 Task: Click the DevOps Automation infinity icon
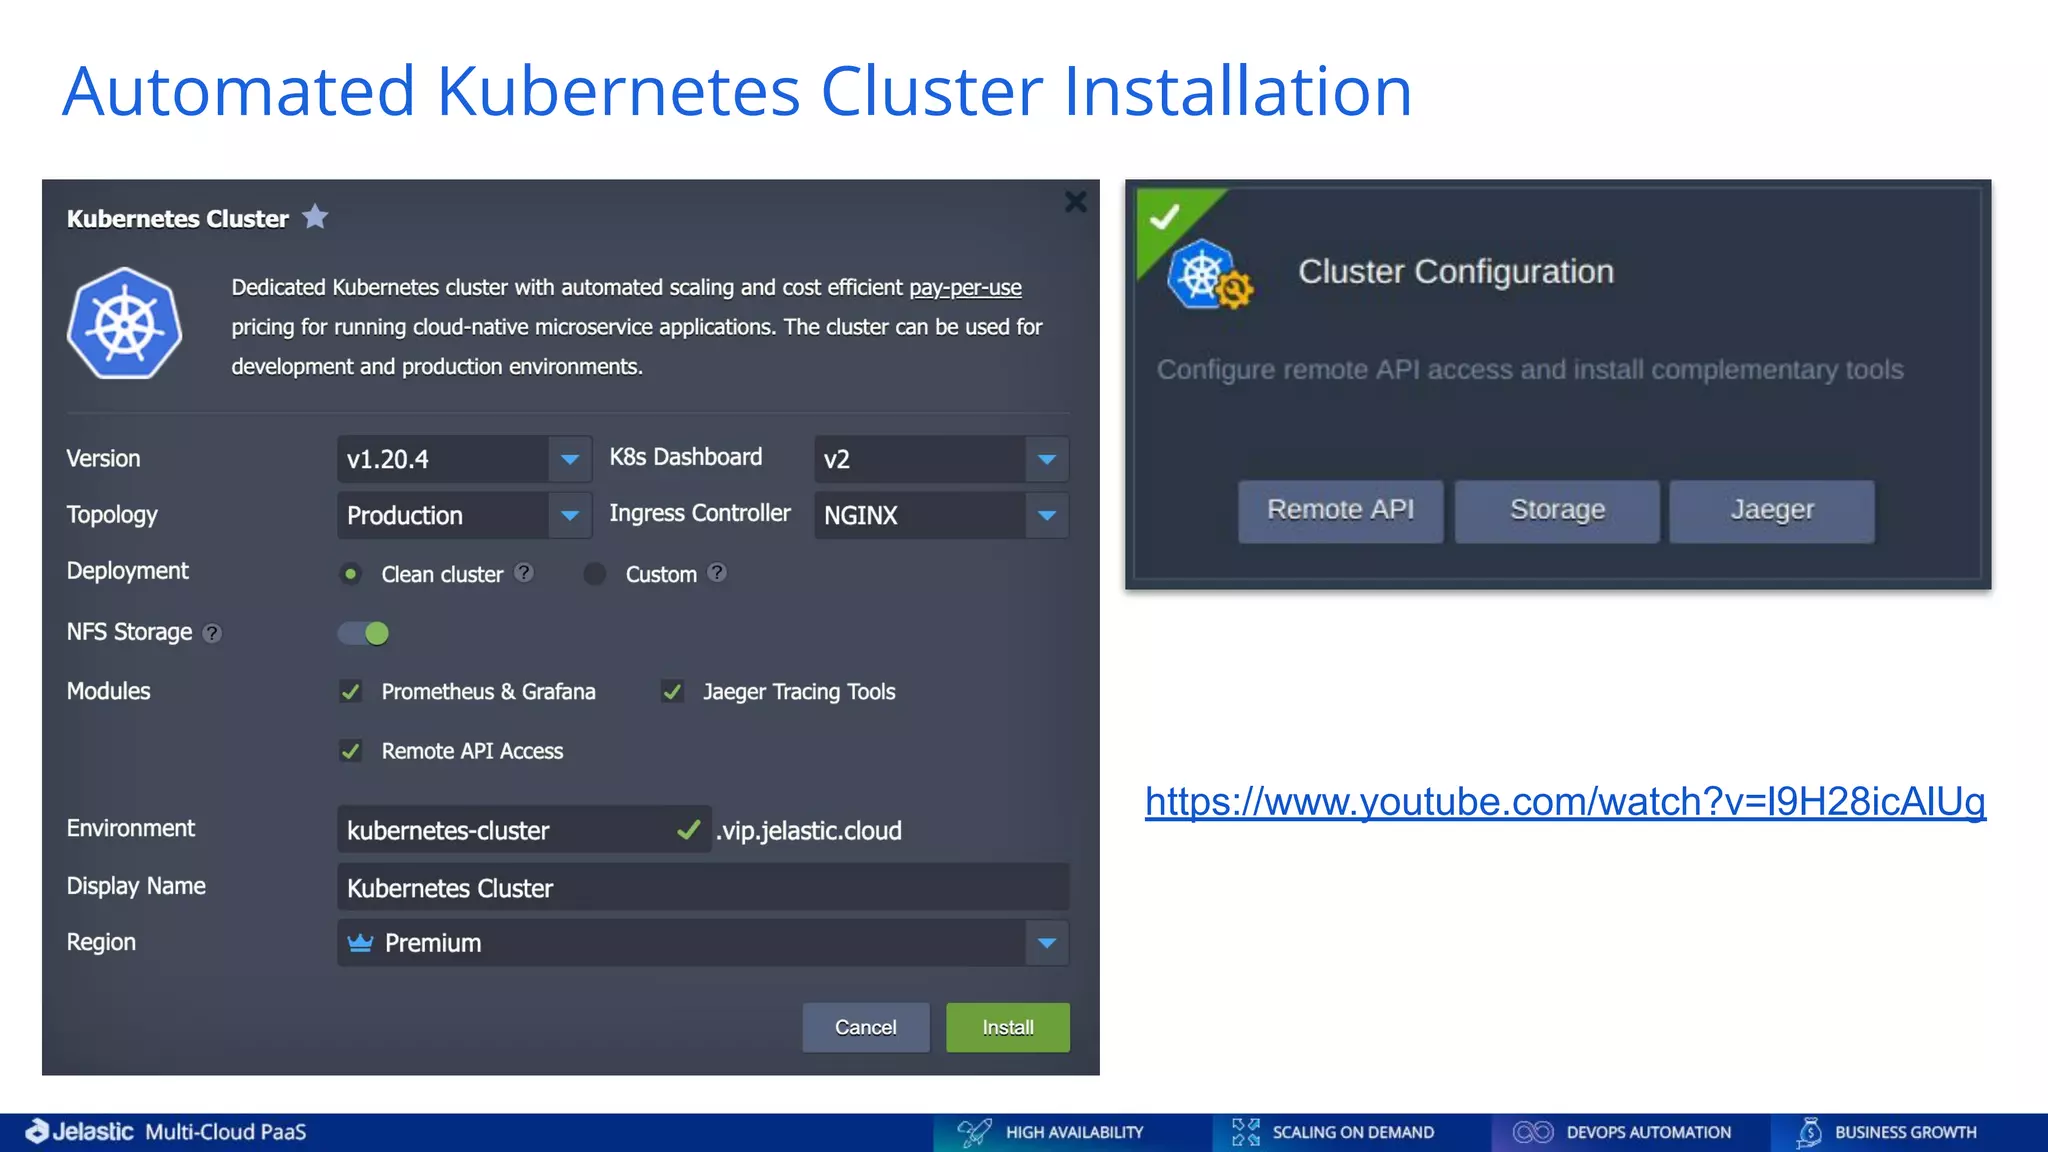1533,1132
